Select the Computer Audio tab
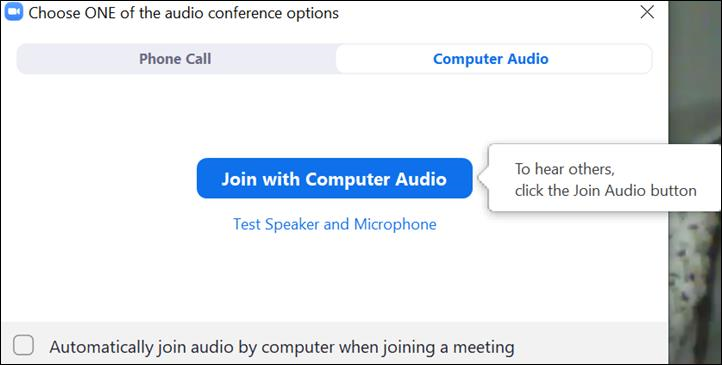Viewport: 722px width, 365px height. pos(493,59)
